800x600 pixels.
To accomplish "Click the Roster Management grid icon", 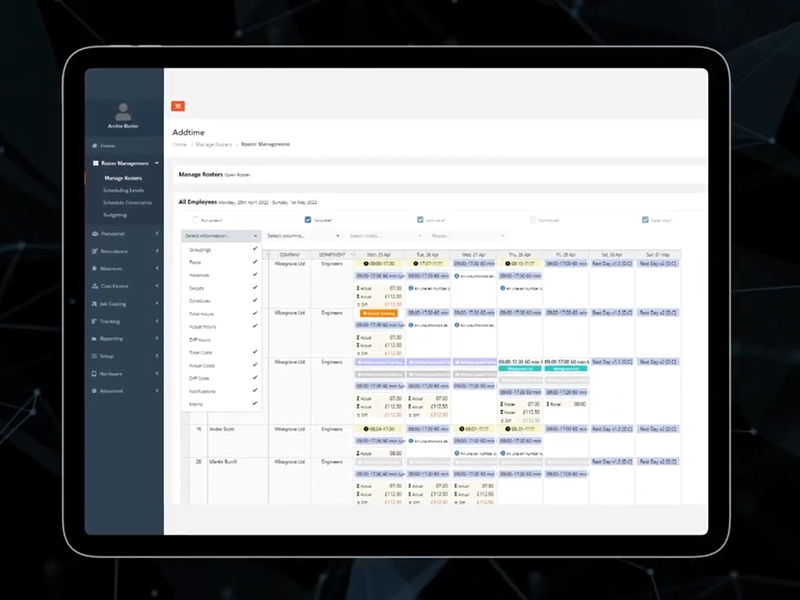I will pos(95,163).
